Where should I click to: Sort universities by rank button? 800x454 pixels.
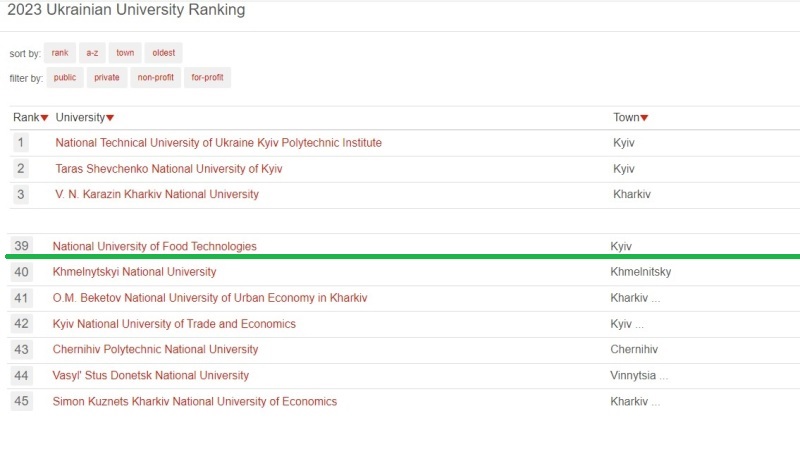click(x=60, y=53)
